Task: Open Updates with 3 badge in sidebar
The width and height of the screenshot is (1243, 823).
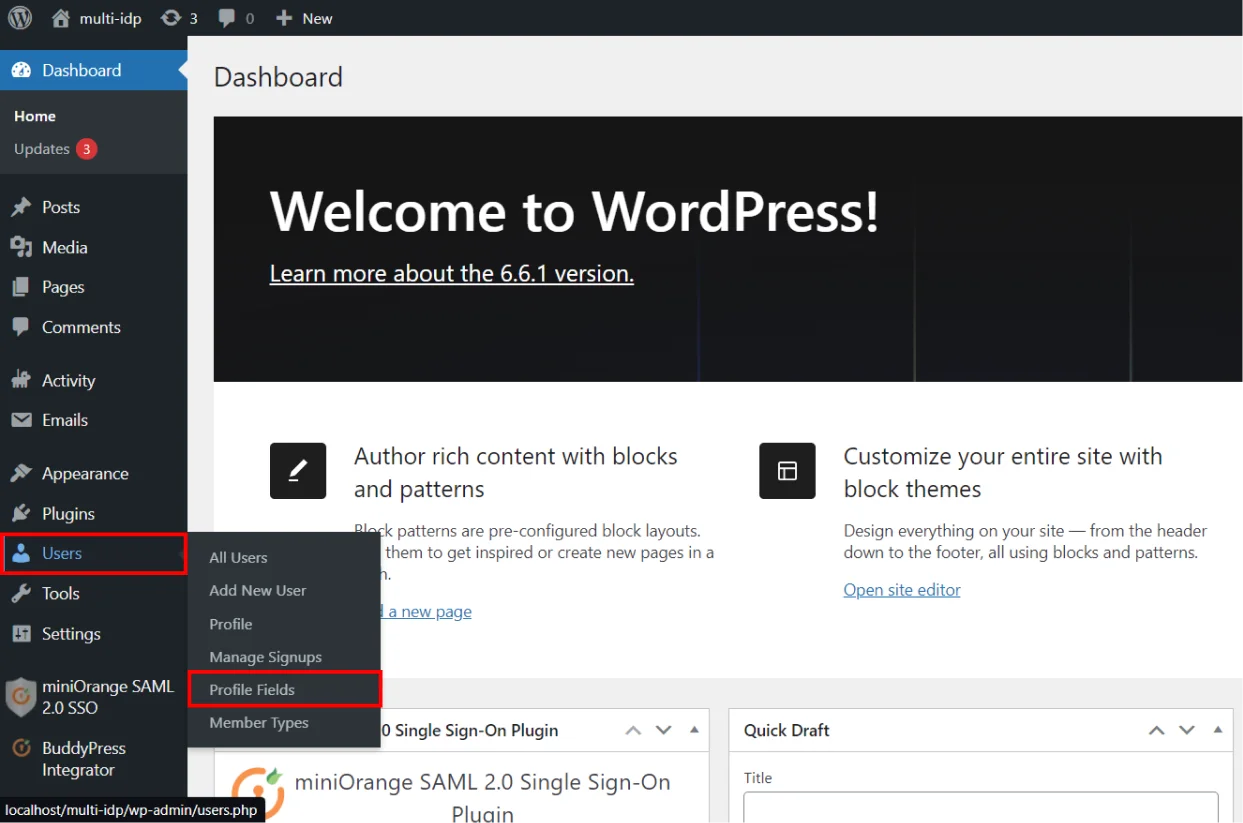Action: [55, 149]
